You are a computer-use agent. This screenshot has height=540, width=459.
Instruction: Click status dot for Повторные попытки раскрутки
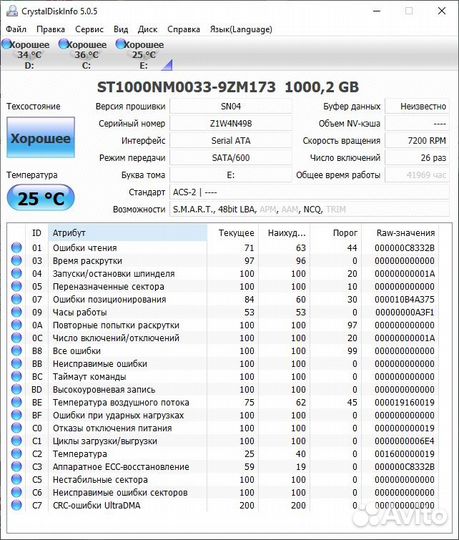[16, 325]
